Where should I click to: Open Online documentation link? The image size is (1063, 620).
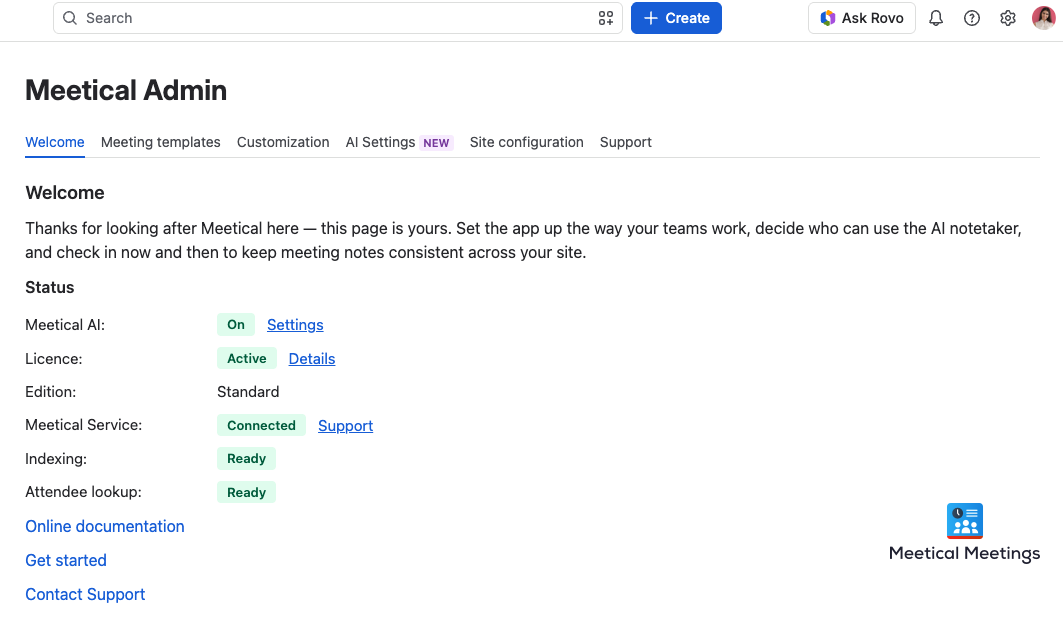[x=105, y=526]
